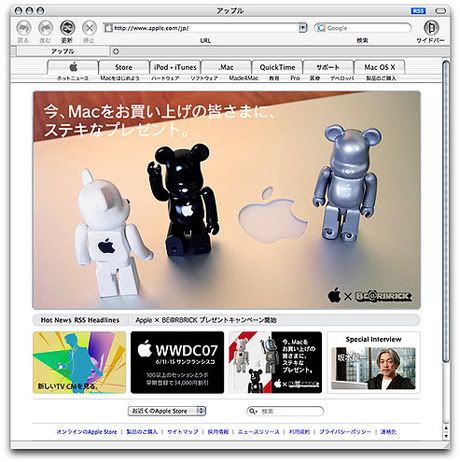460x462 pixels.
Task: Click the Hot News RSS Headlines label
Action: [x=80, y=320]
